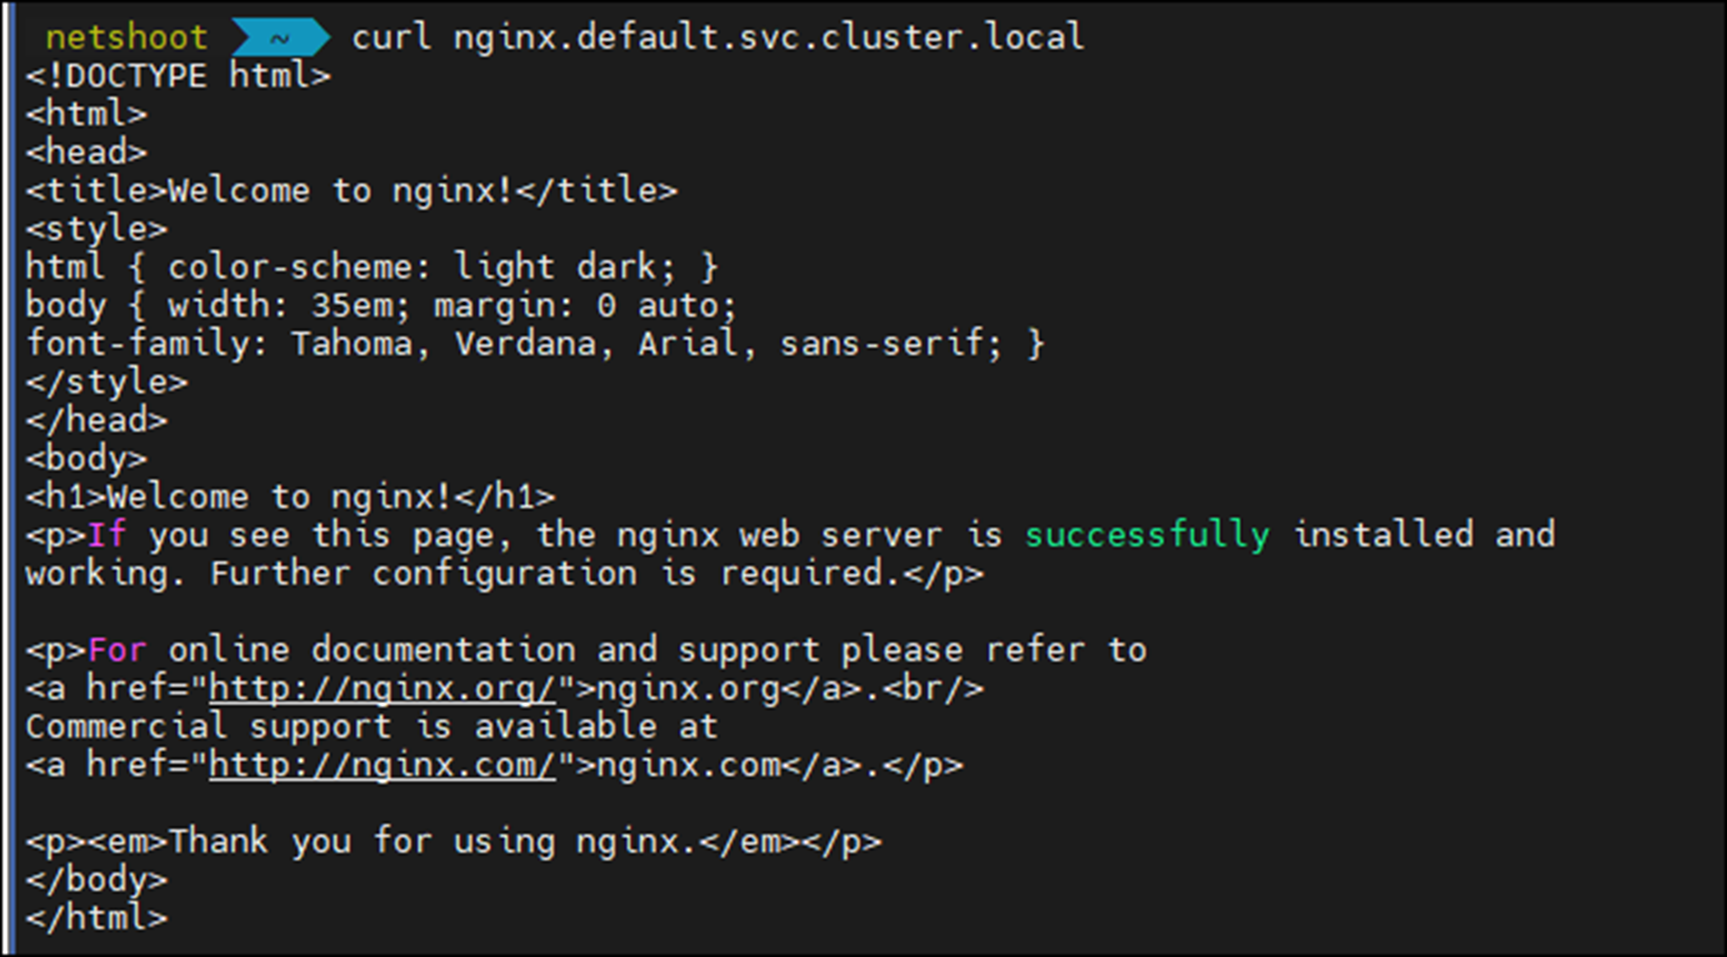Click the http://nginx.org/ underlined link
This screenshot has width=1727, height=957.
pyautogui.click(x=381, y=689)
